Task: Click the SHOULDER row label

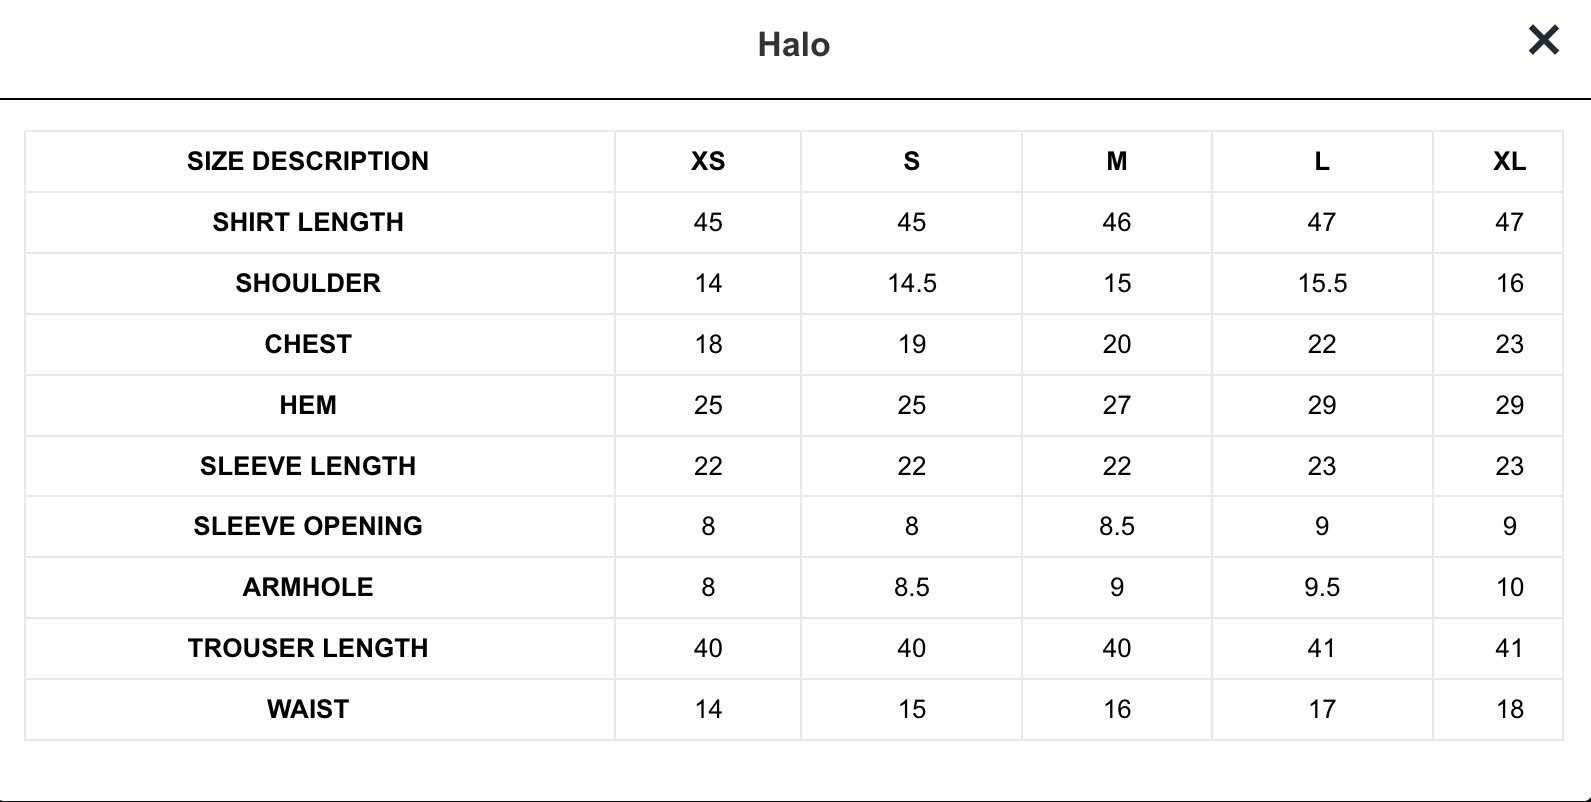Action: tap(308, 283)
